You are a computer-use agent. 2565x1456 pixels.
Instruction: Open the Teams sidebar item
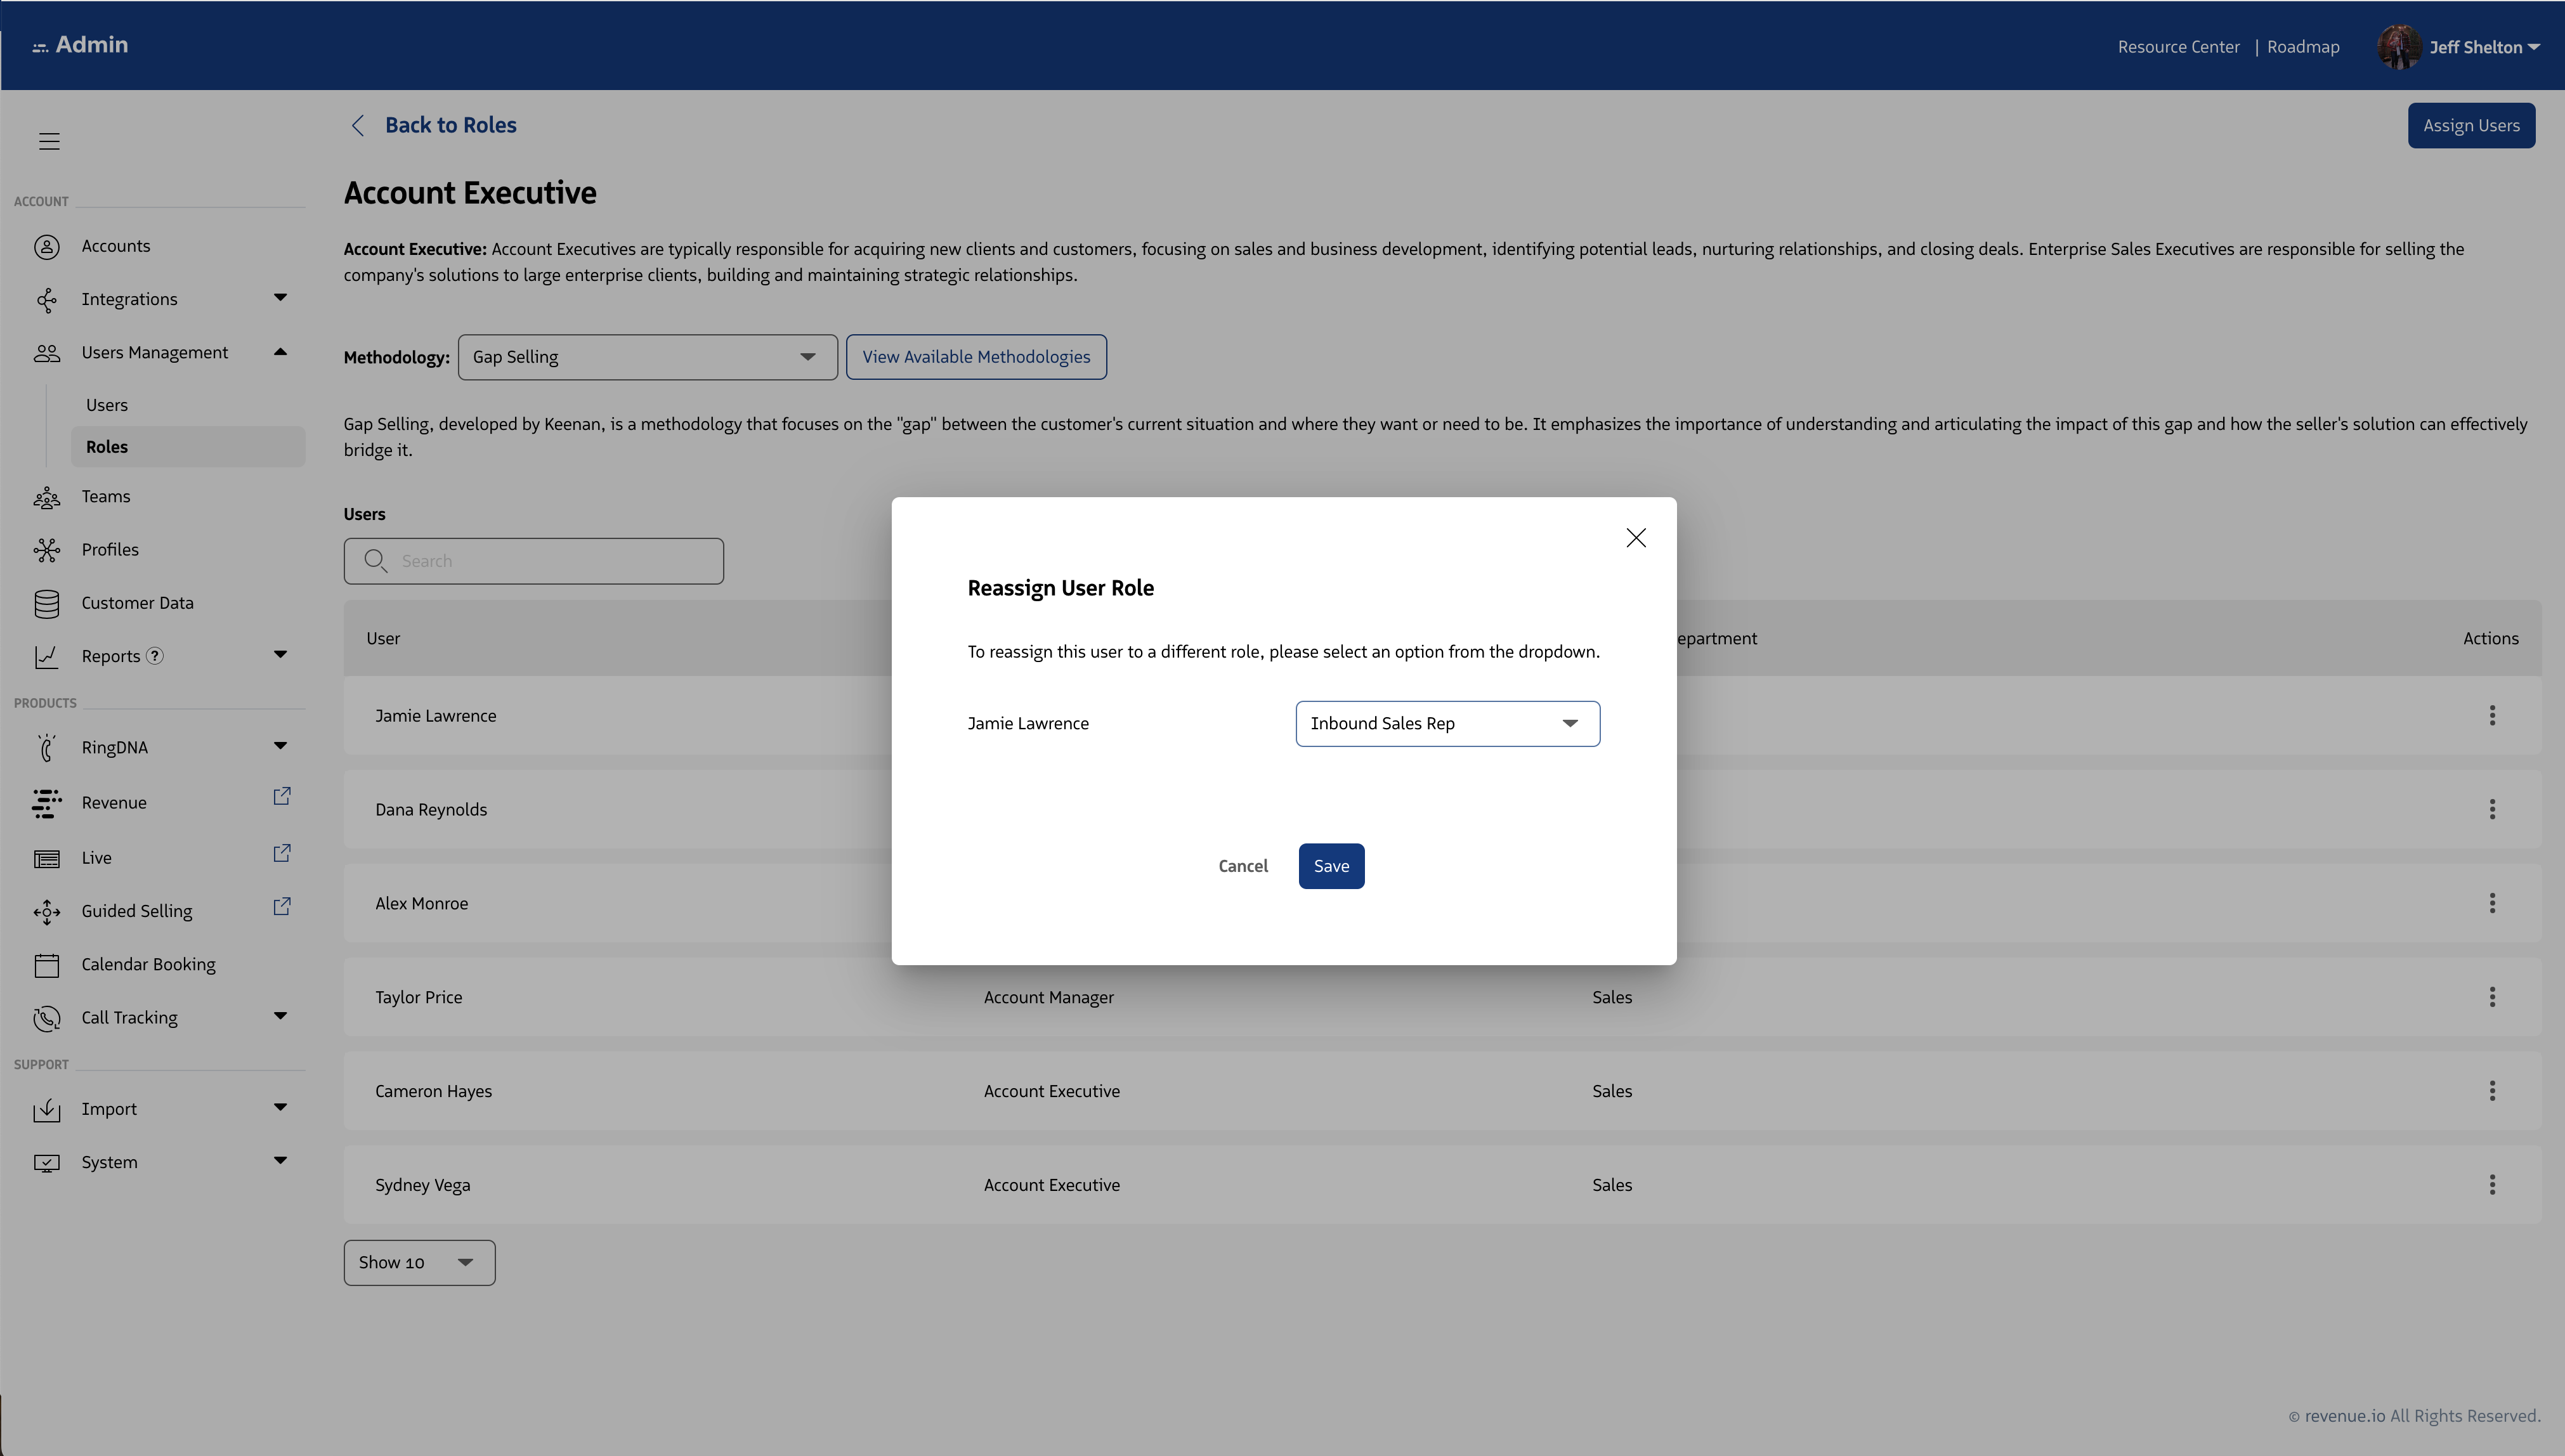point(106,497)
